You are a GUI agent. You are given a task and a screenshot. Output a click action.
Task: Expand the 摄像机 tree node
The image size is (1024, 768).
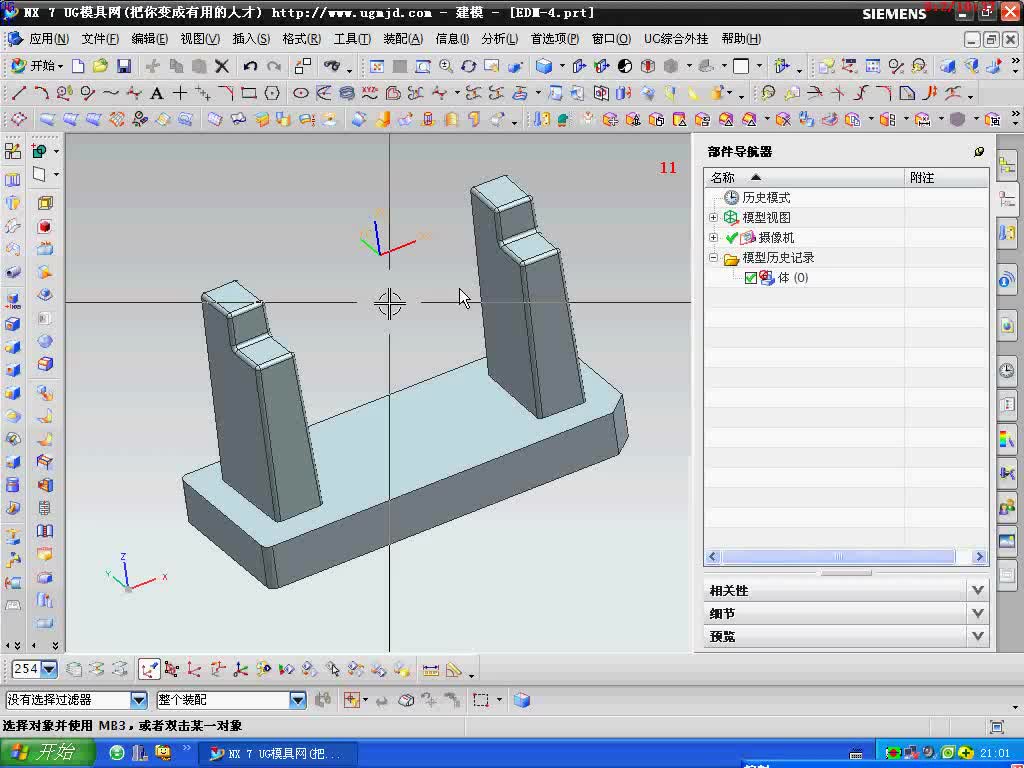[x=713, y=238]
